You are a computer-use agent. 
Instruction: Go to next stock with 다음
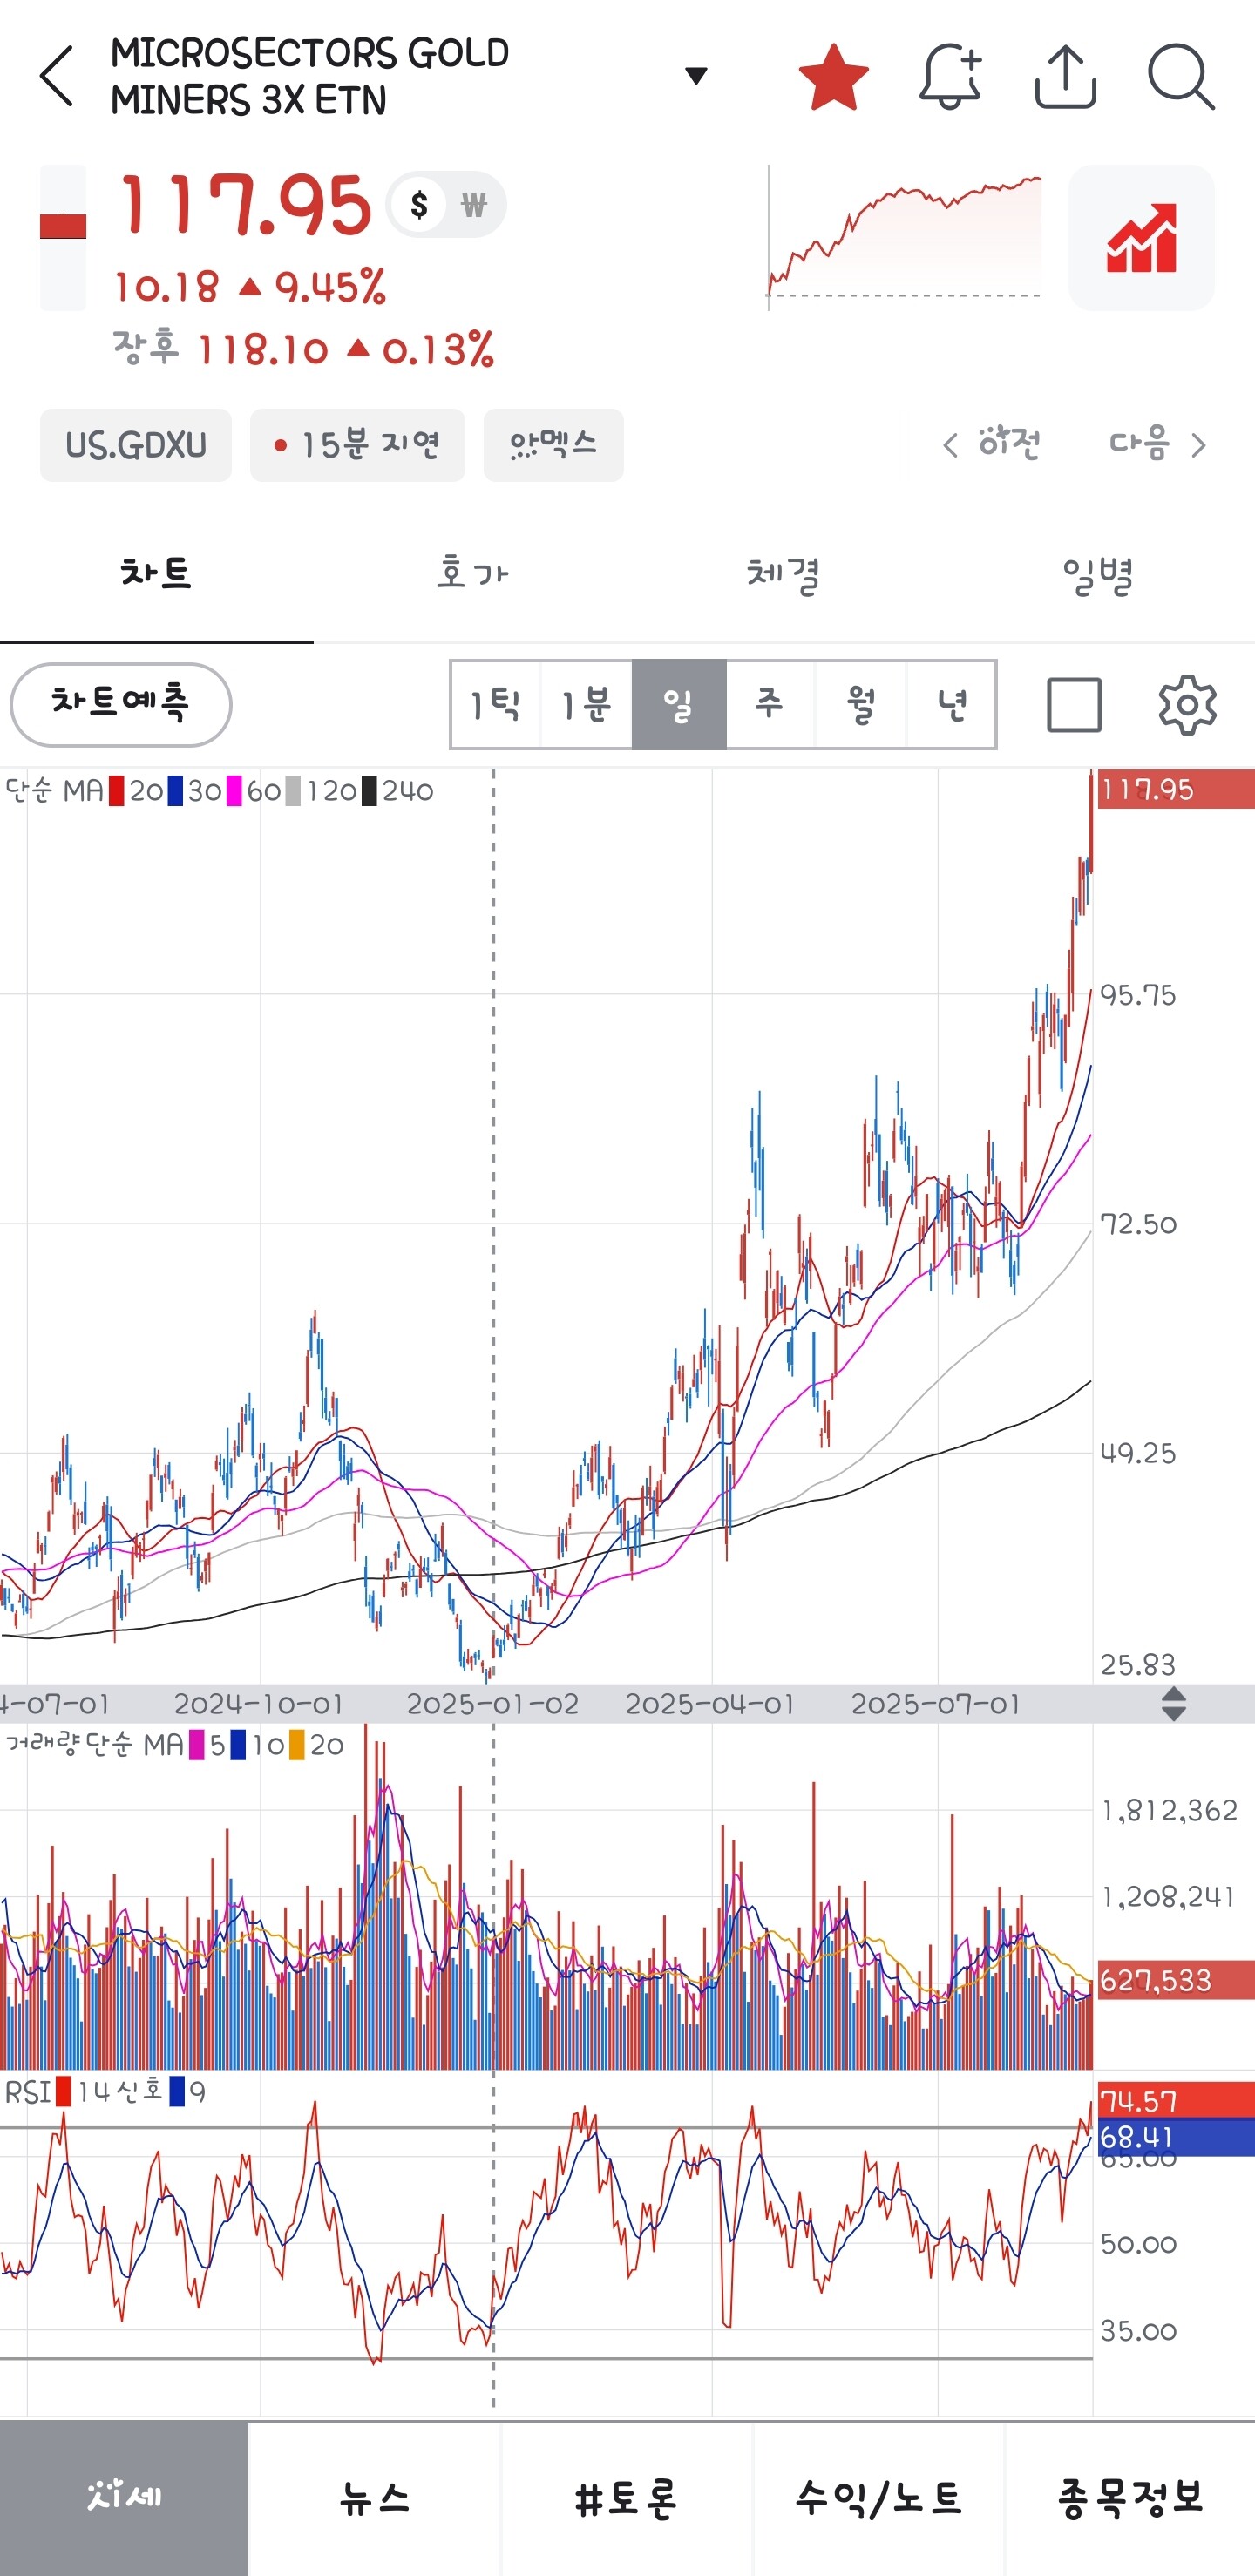click(1158, 443)
